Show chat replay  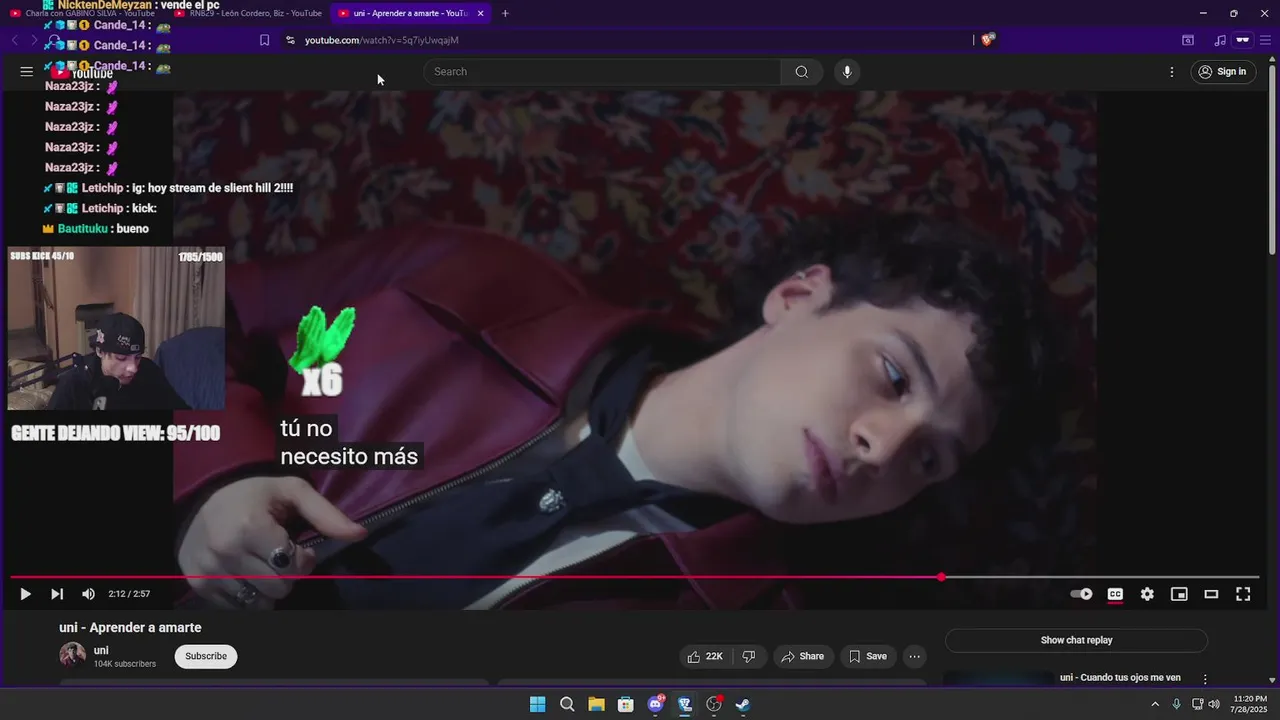point(1076,640)
